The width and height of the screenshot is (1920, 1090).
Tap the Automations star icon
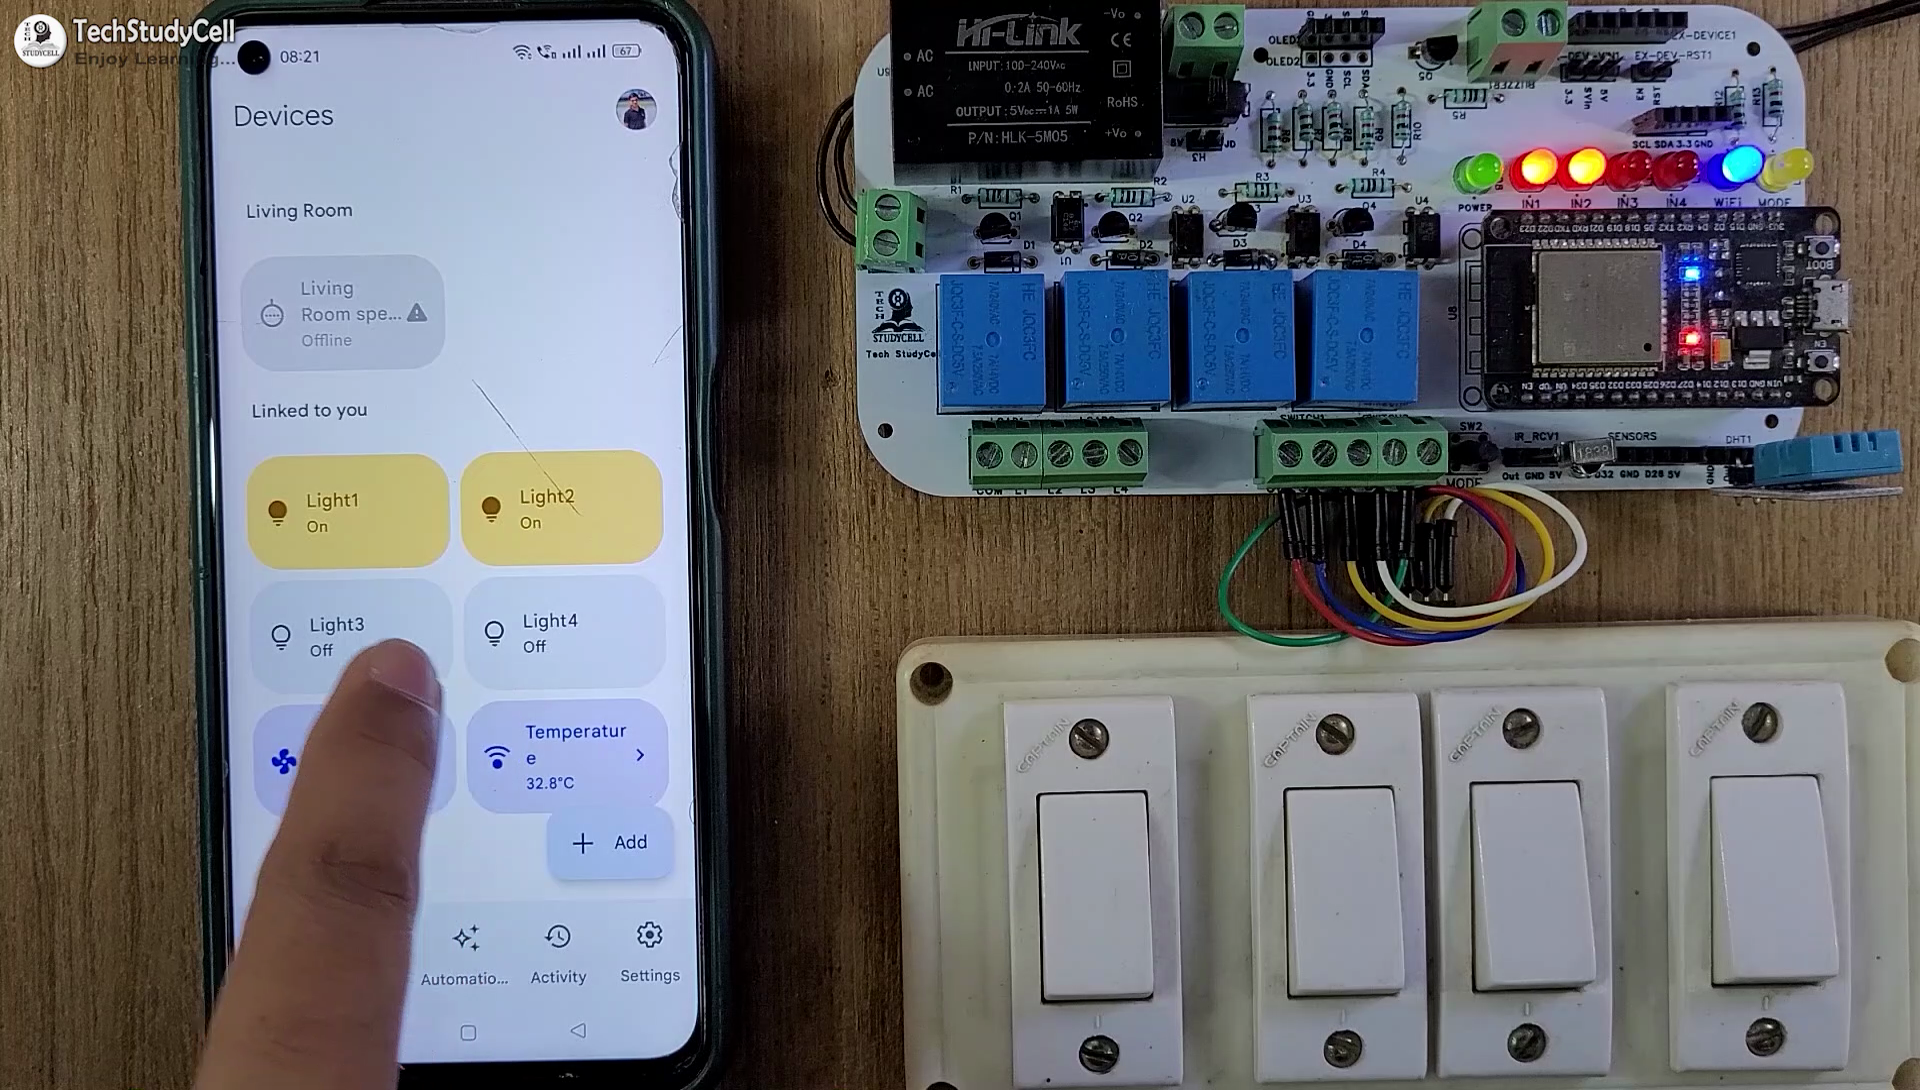(465, 937)
